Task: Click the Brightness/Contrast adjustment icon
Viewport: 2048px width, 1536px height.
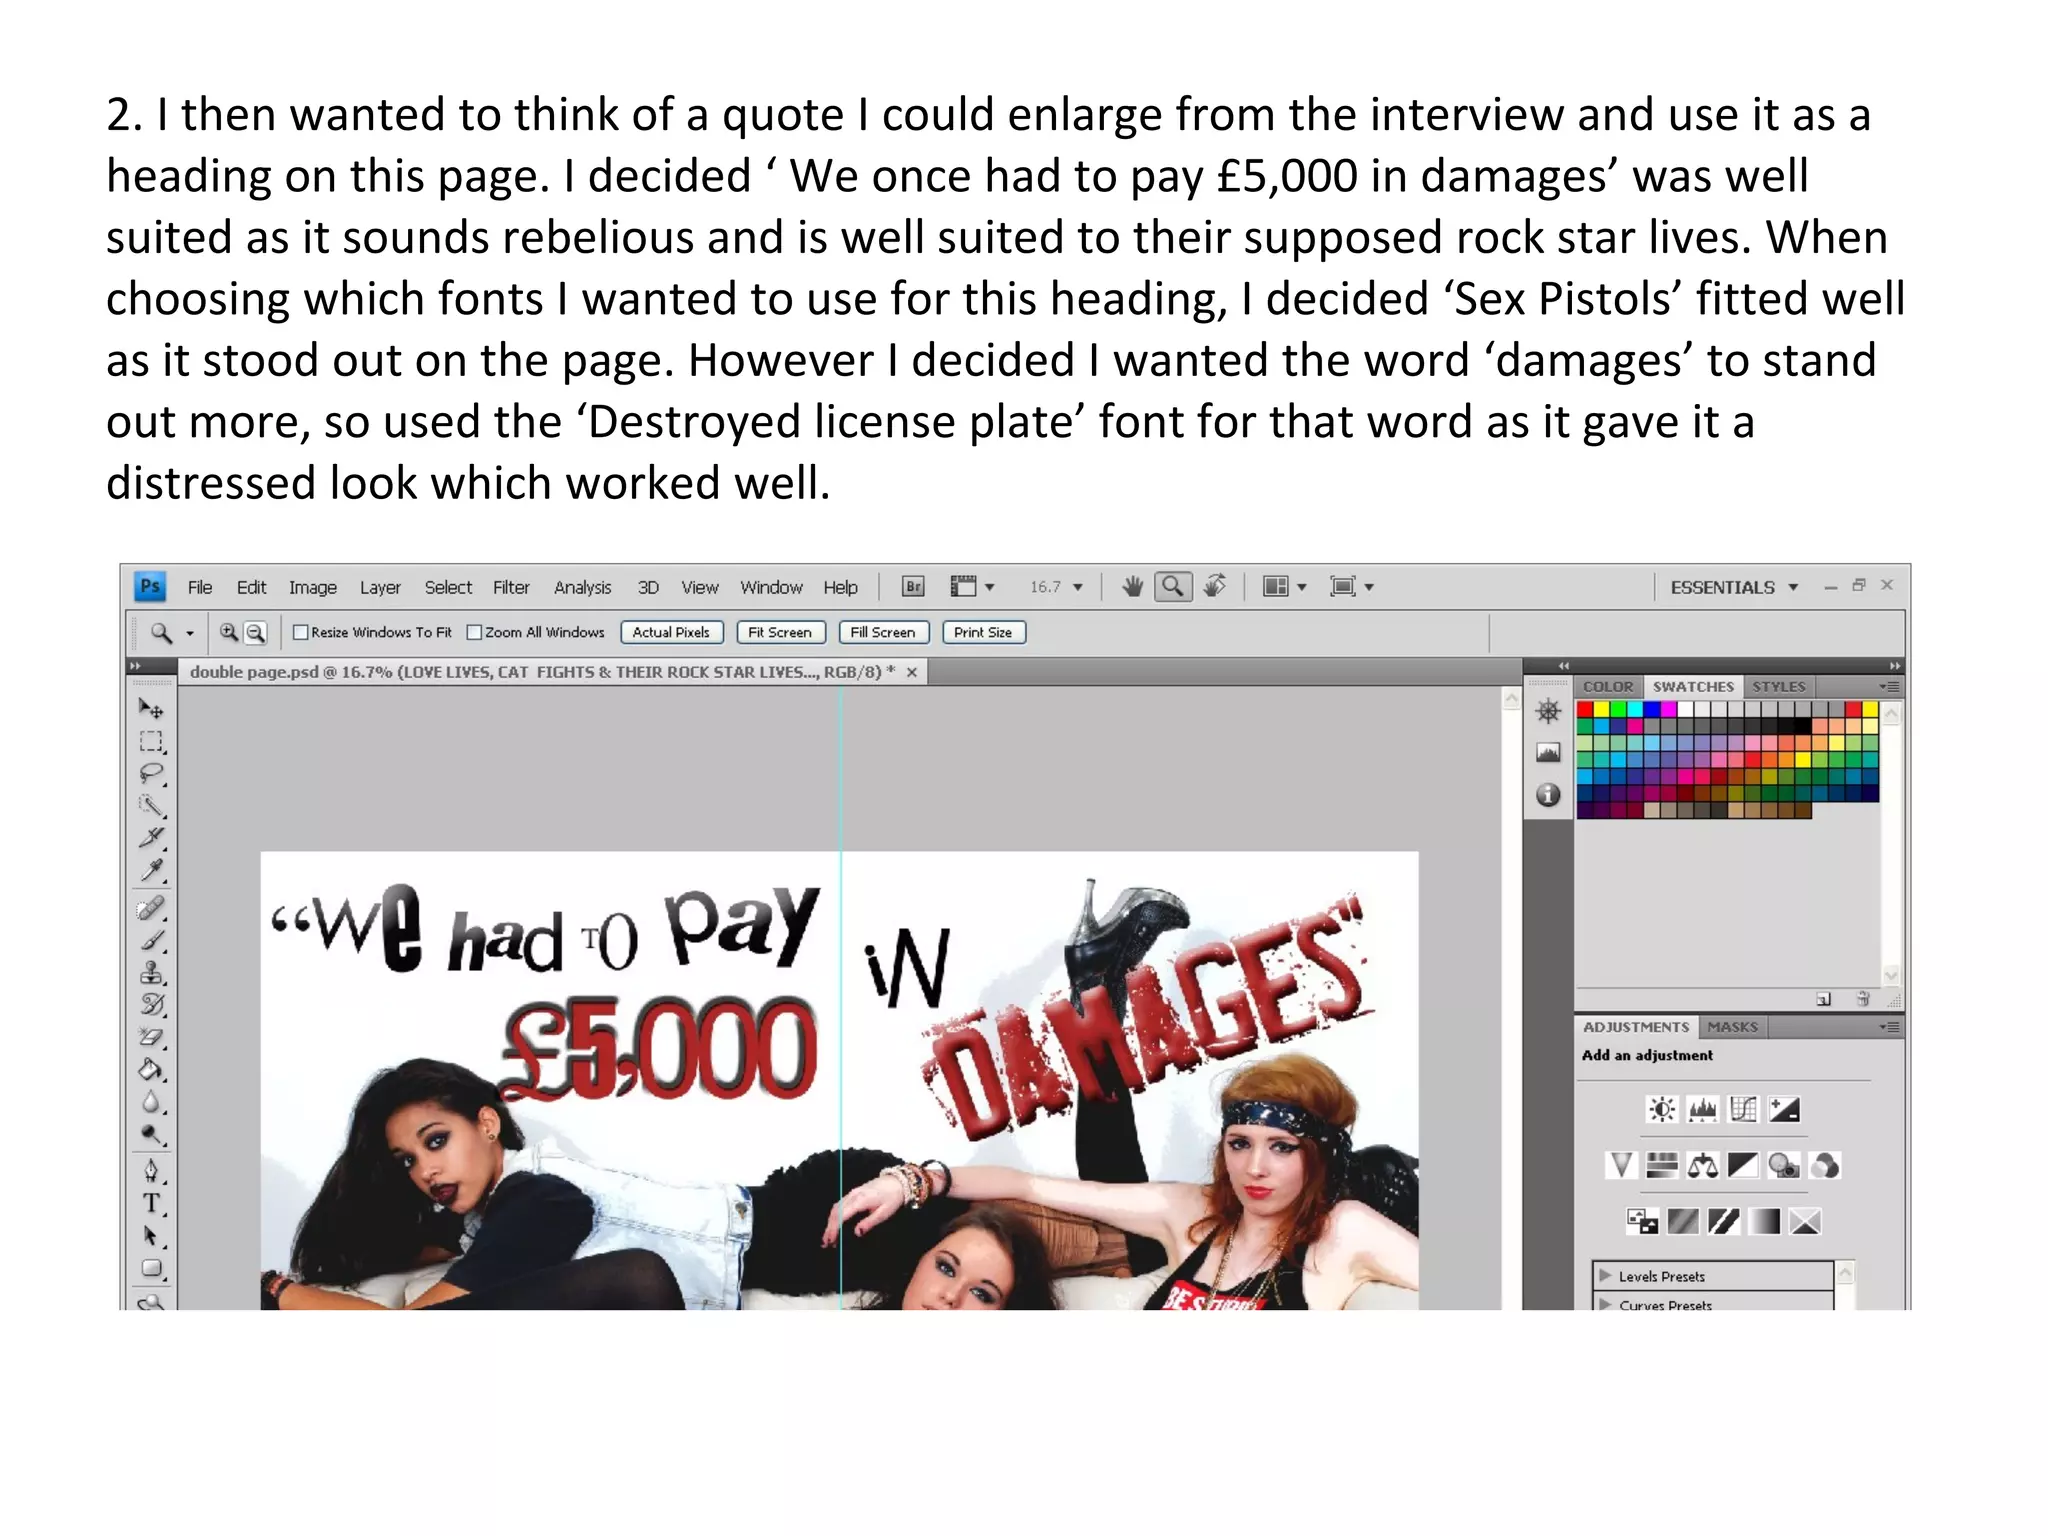Action: click(x=1662, y=1109)
